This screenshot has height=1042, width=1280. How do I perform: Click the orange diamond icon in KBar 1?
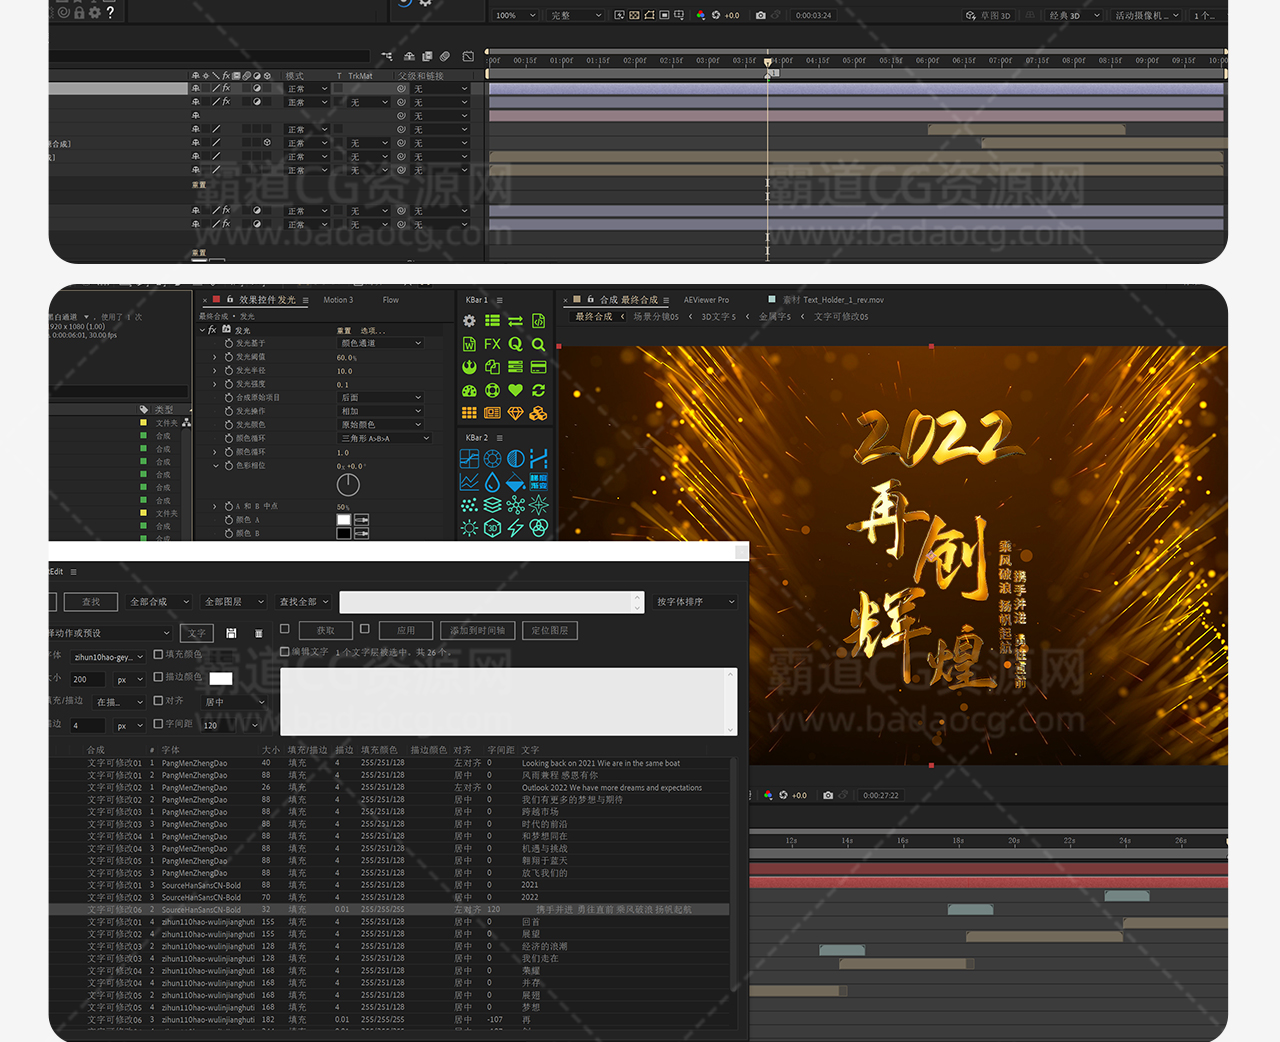click(515, 413)
